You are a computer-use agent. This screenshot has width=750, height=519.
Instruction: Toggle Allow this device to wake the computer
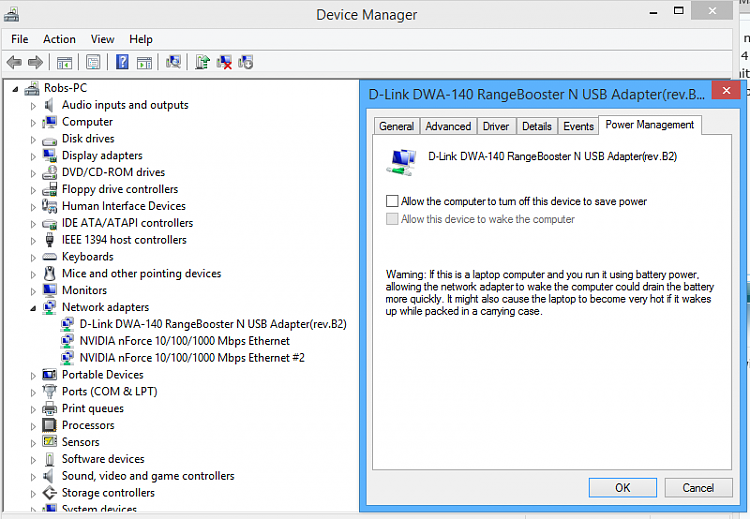click(x=392, y=219)
